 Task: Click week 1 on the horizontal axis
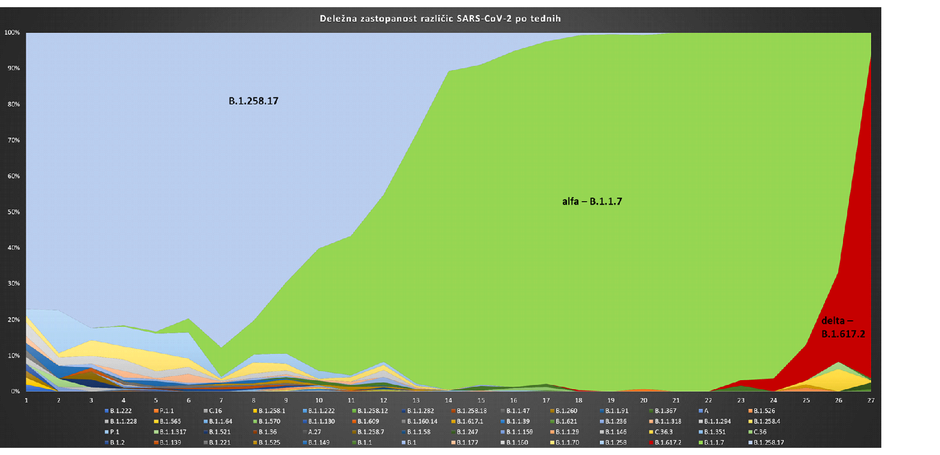(x=26, y=399)
